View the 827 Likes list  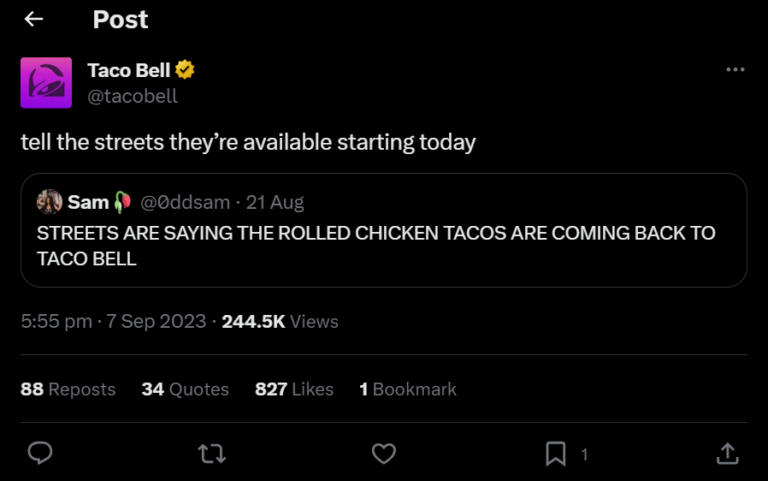coord(294,389)
